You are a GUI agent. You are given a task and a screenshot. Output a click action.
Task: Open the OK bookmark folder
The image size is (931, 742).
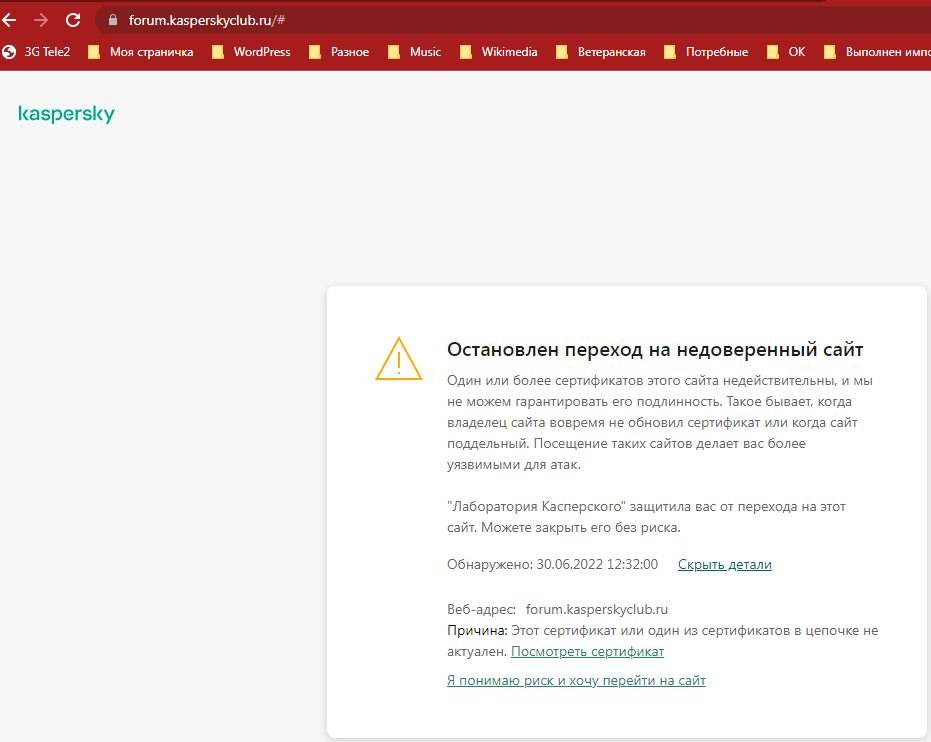[786, 52]
